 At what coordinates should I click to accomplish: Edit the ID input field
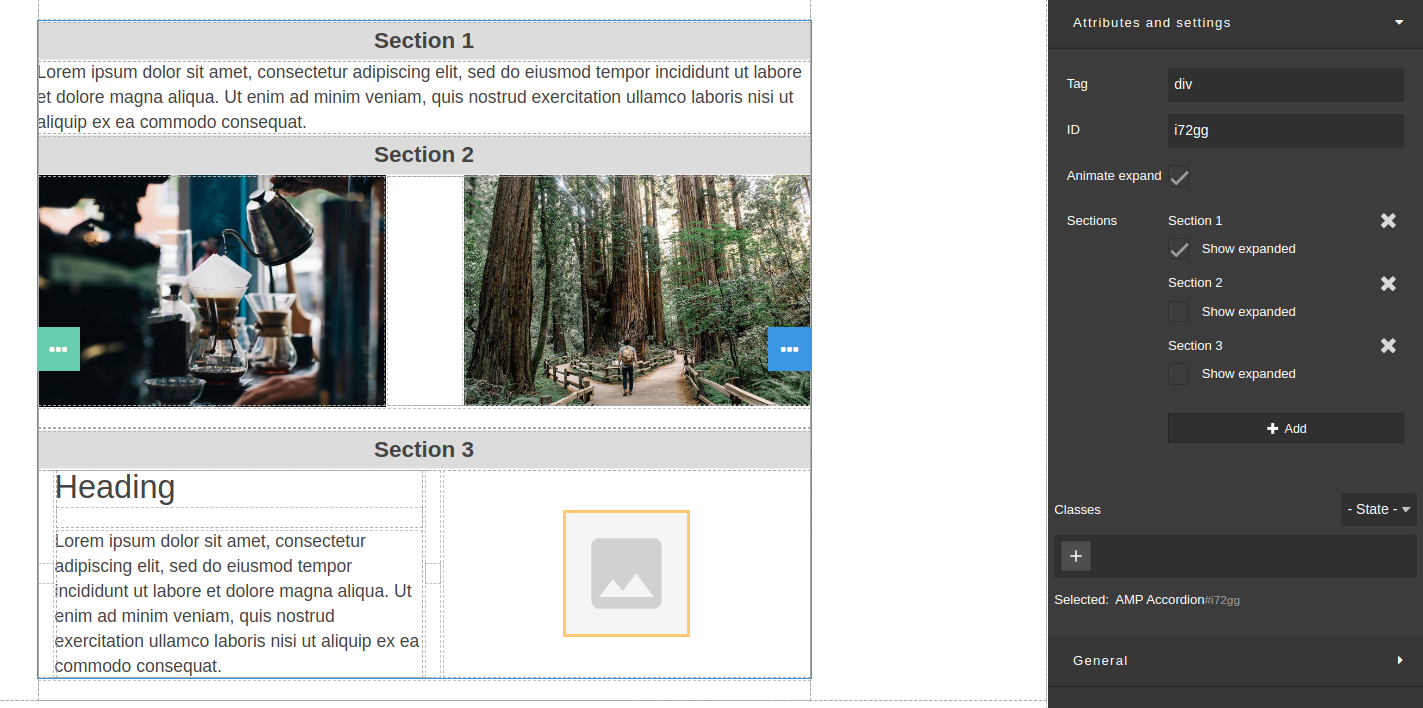pos(1285,130)
